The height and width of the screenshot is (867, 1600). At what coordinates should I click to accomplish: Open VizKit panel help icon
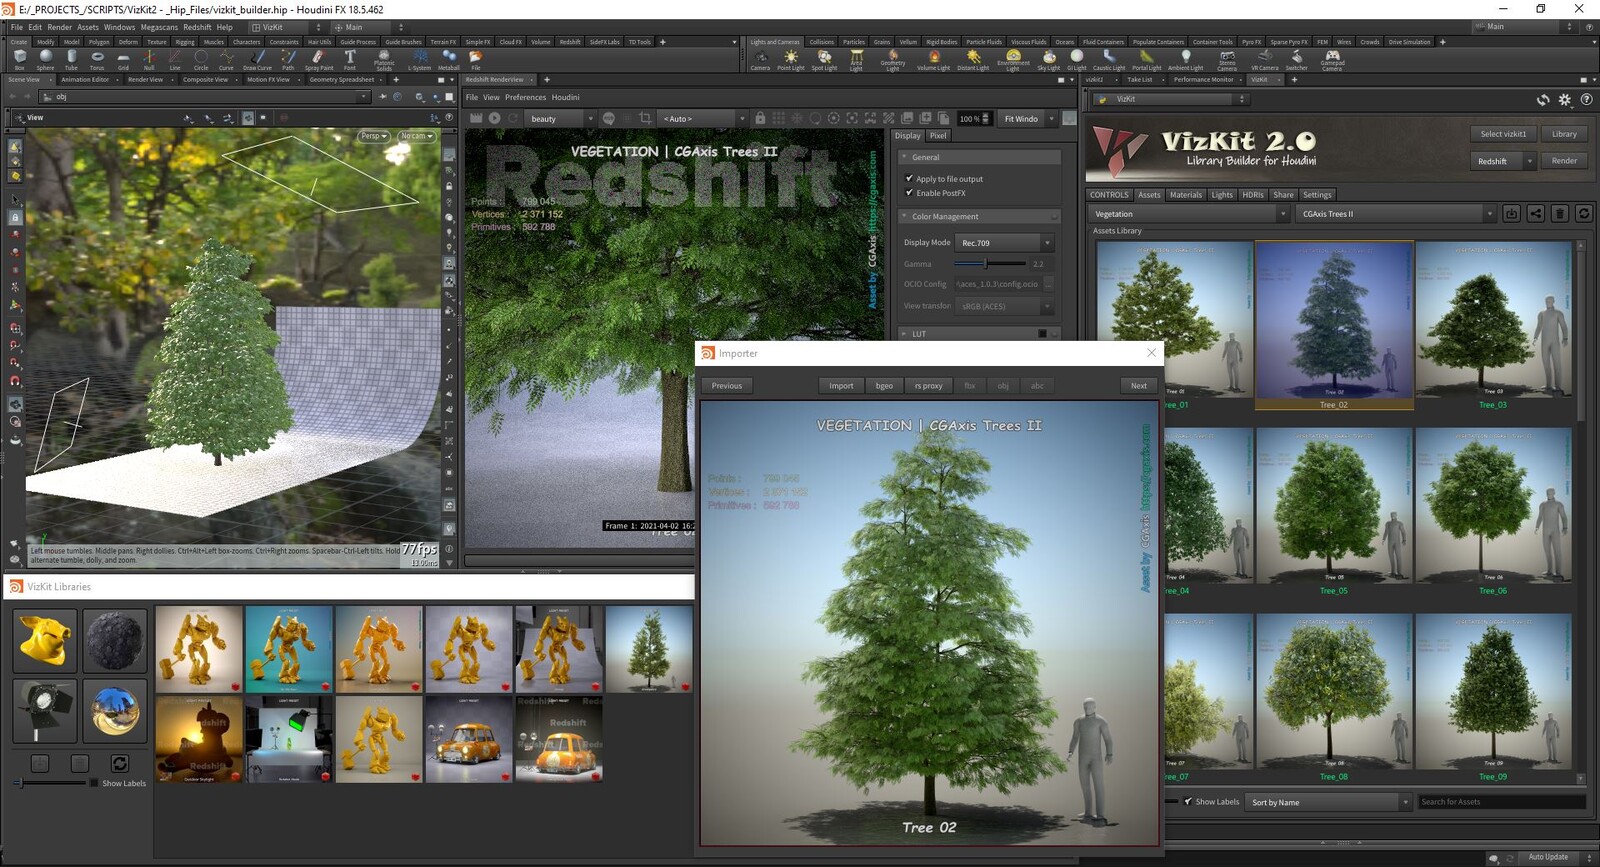point(1586,99)
